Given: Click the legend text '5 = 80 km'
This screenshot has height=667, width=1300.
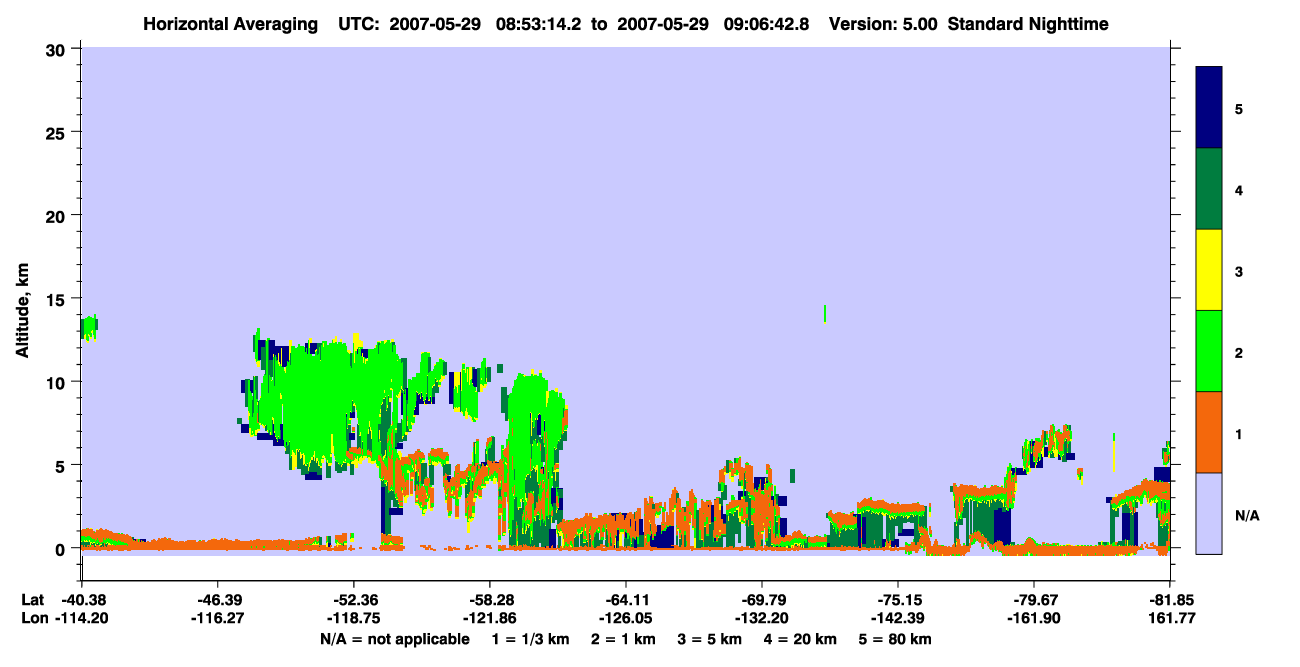Looking at the screenshot, I should (896, 639).
